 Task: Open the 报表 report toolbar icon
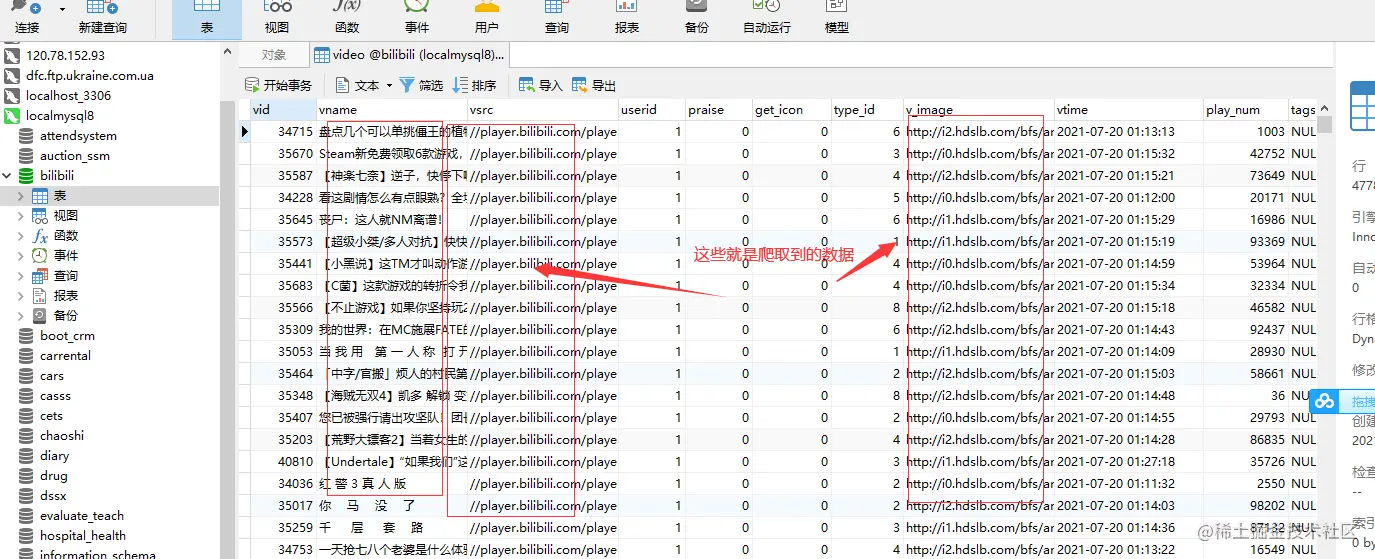pos(627,18)
